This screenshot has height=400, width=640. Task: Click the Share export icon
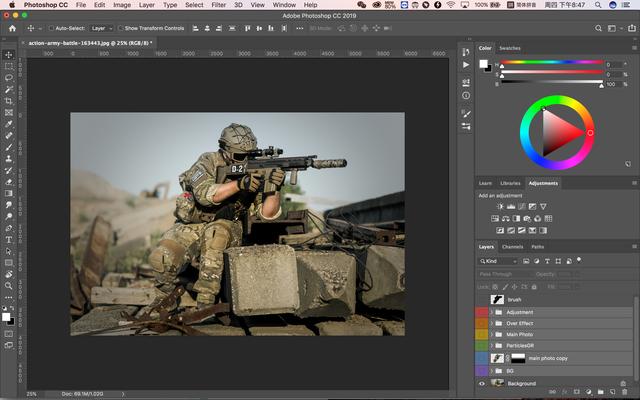tap(632, 28)
